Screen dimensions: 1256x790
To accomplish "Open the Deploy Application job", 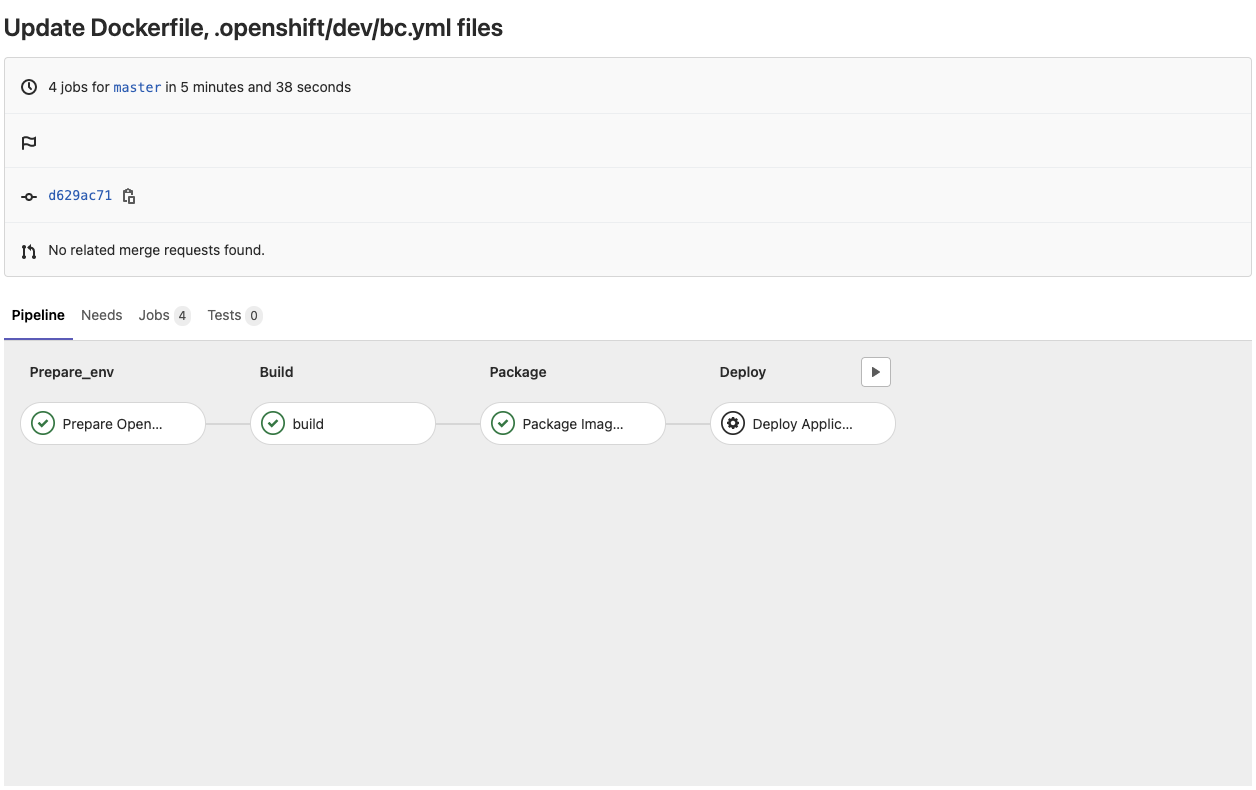I will click(803, 424).
